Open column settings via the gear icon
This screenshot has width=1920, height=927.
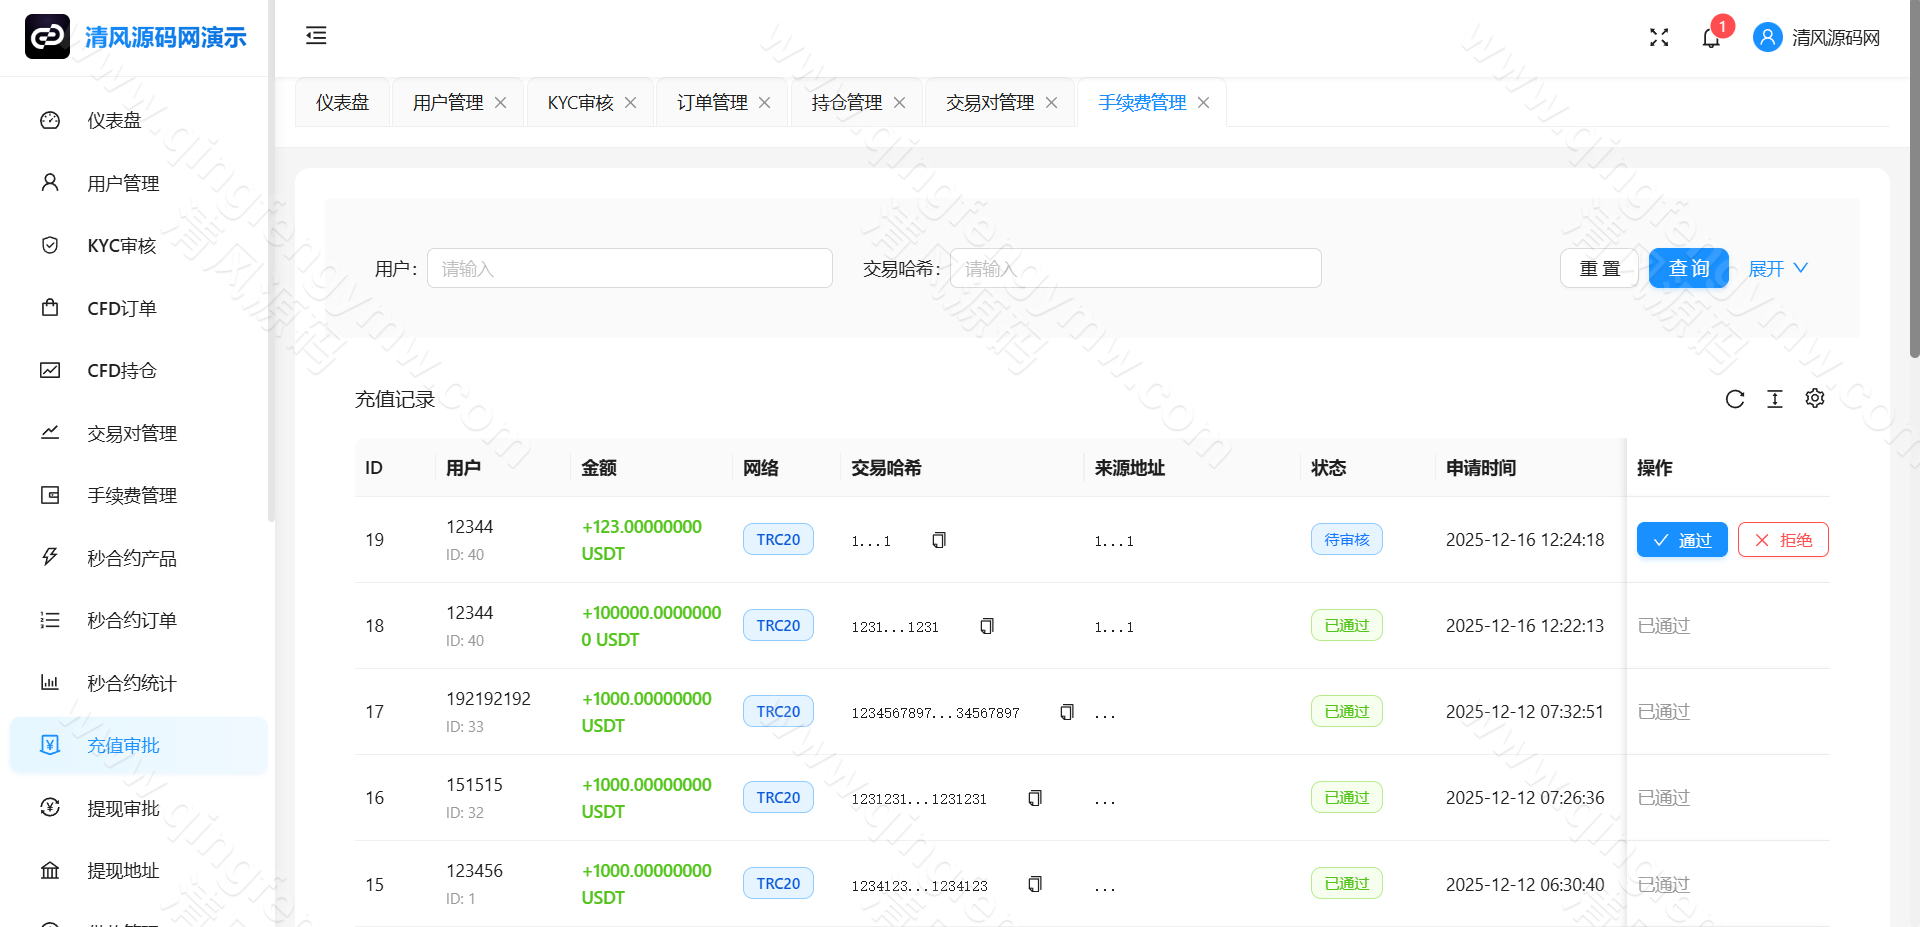[x=1815, y=398]
